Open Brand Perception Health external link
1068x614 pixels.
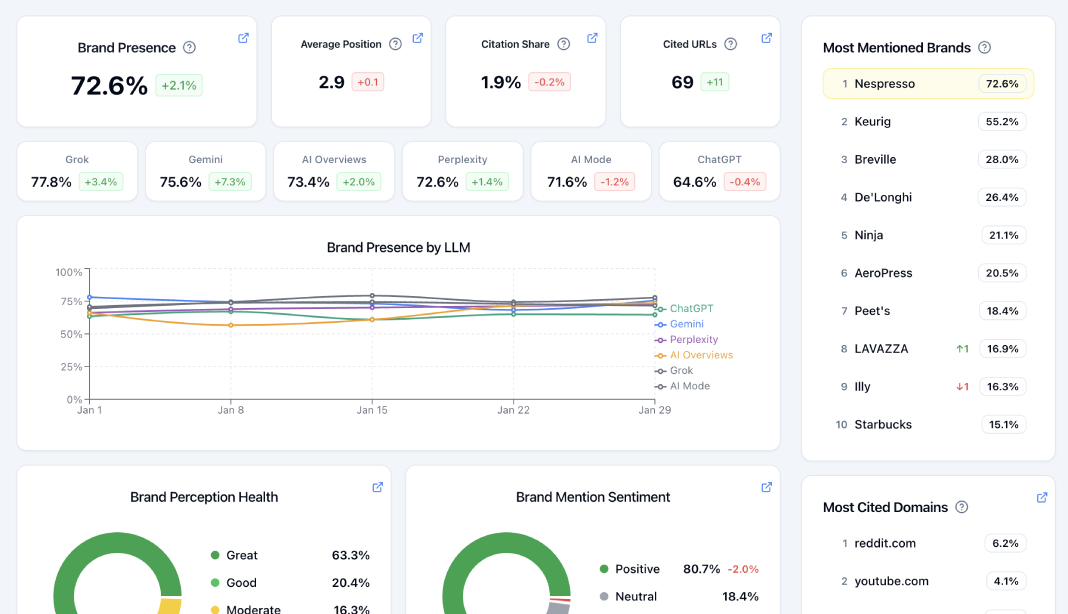coord(377,487)
